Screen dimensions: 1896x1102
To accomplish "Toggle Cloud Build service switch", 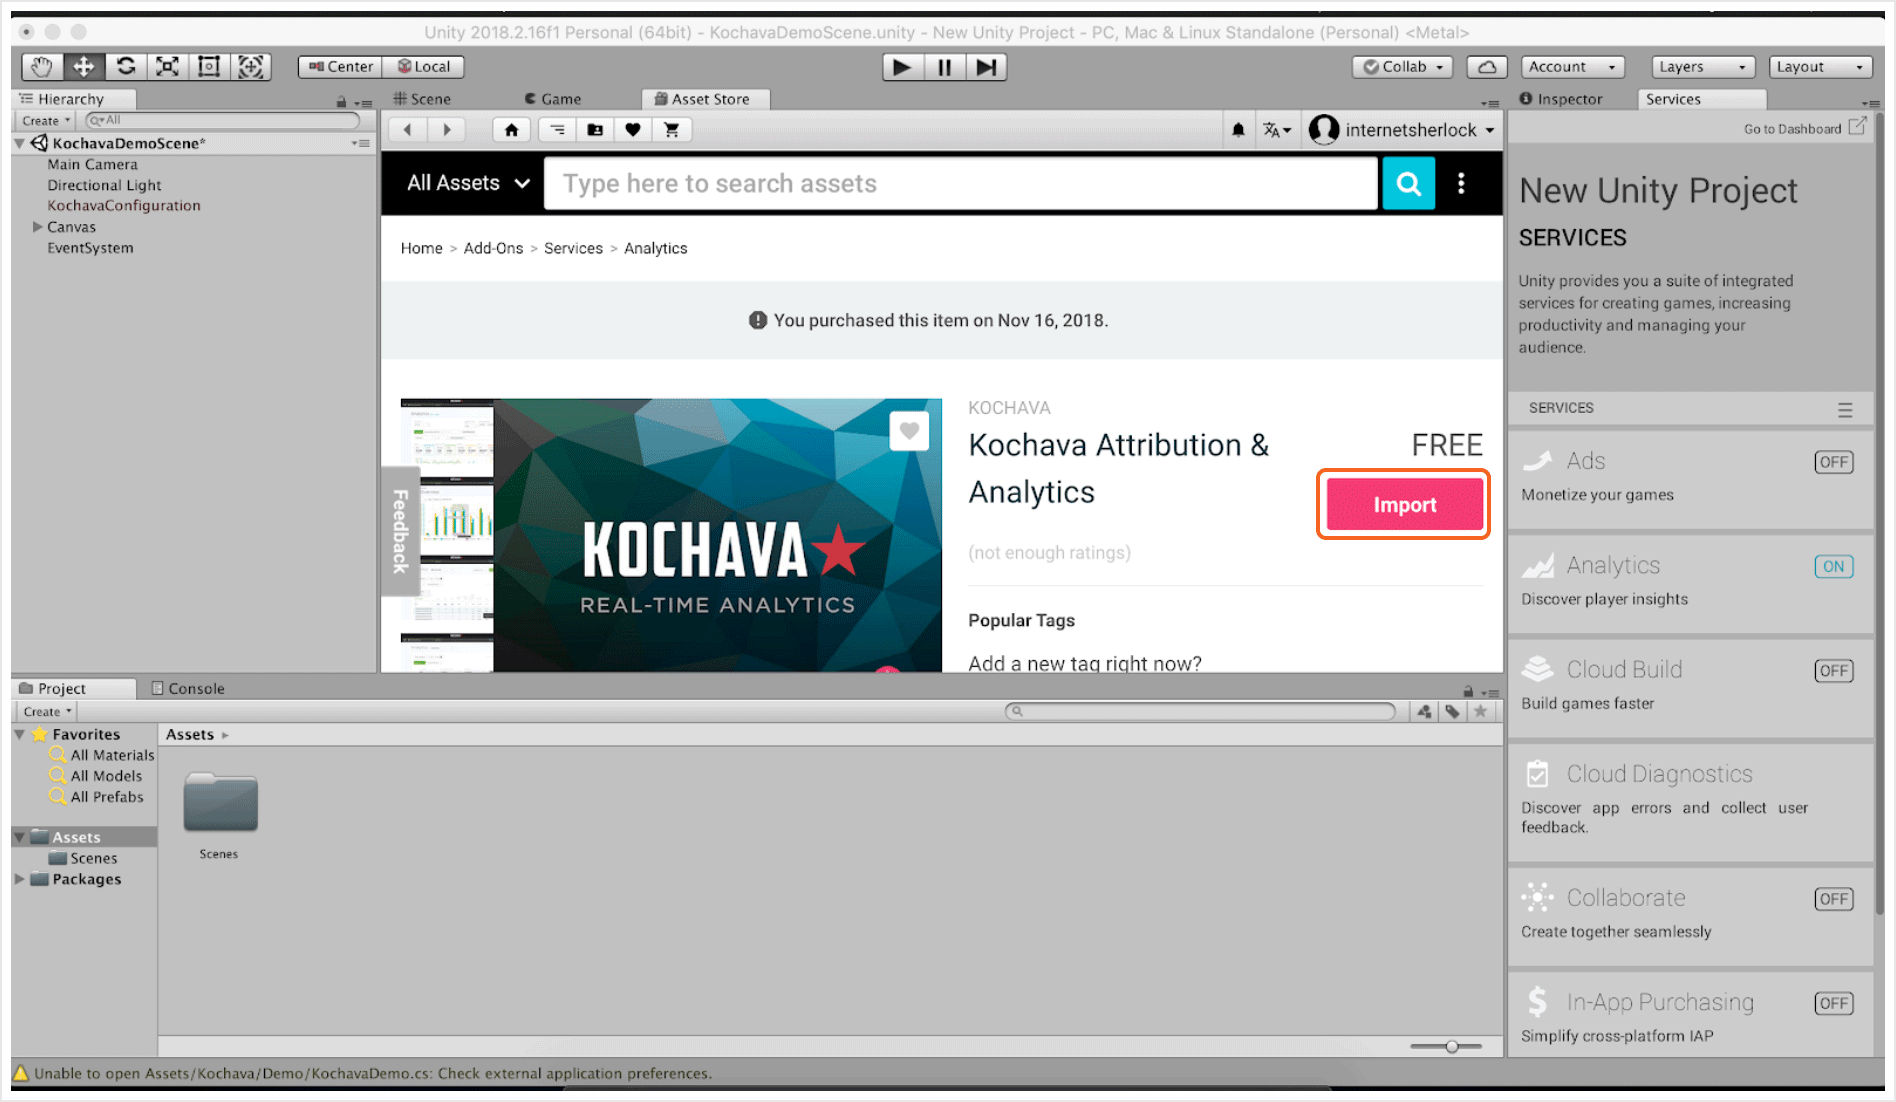I will click(x=1834, y=671).
